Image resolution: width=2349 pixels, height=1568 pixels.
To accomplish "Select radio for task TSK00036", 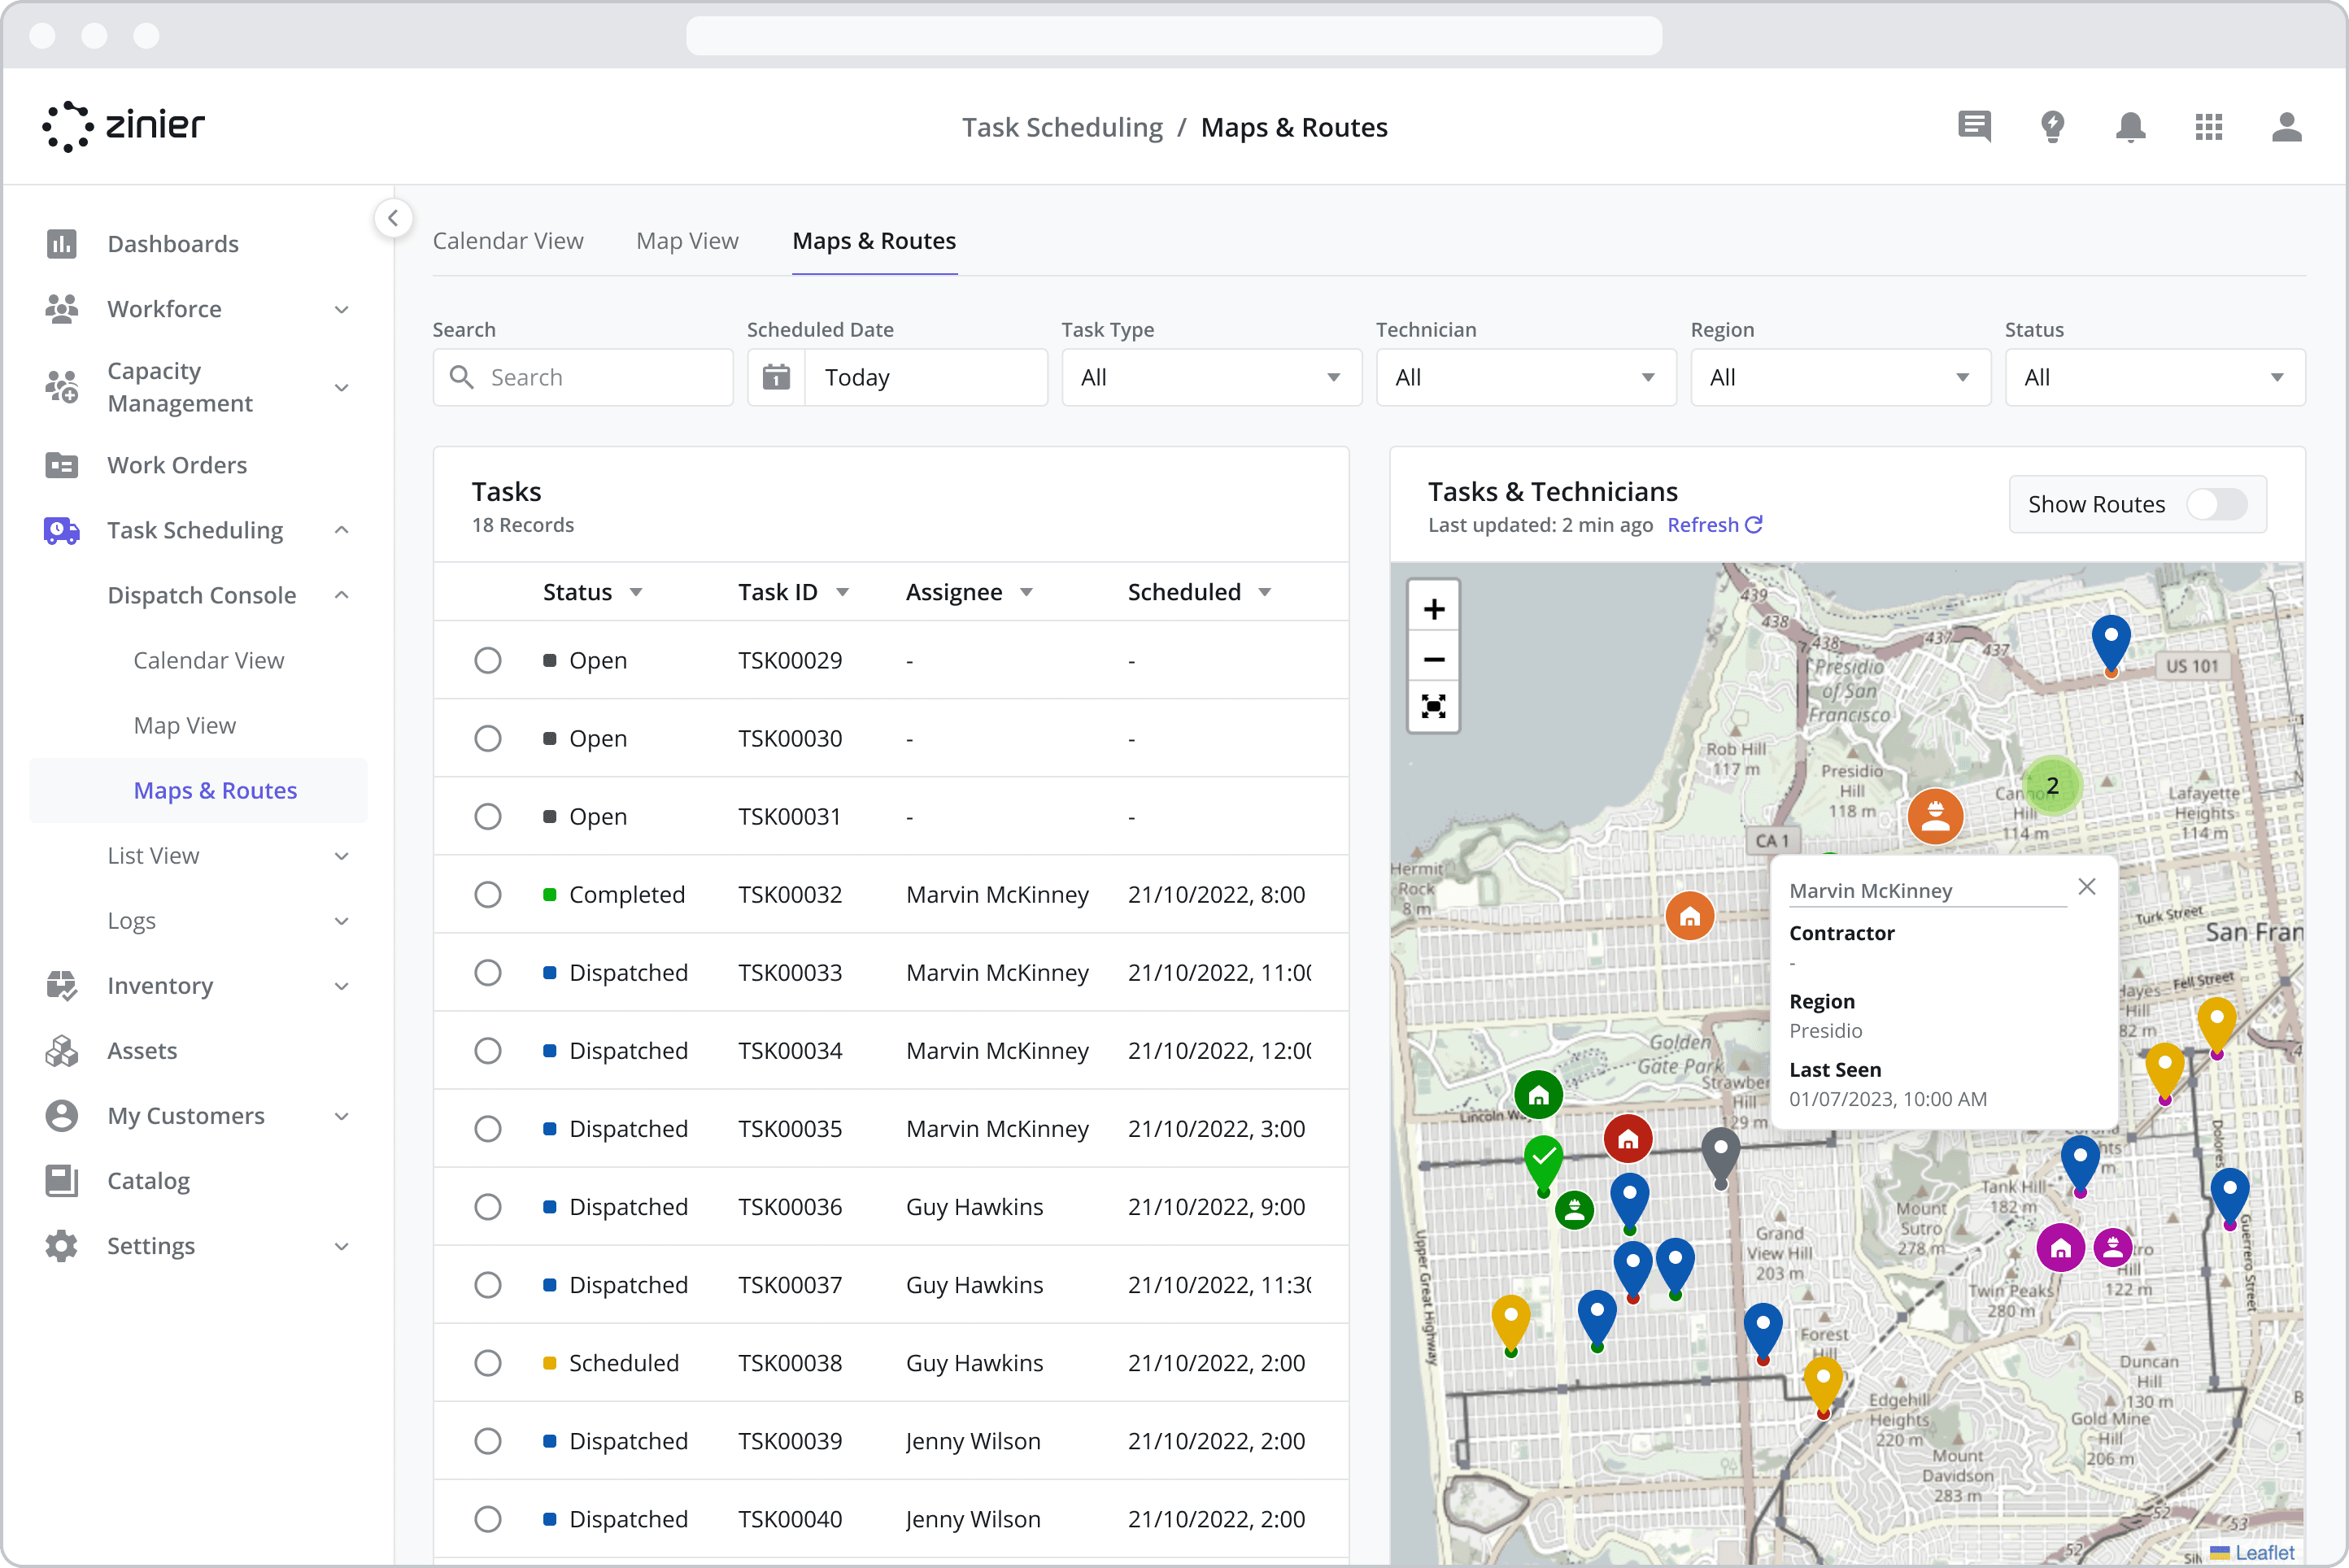I will click(487, 1206).
